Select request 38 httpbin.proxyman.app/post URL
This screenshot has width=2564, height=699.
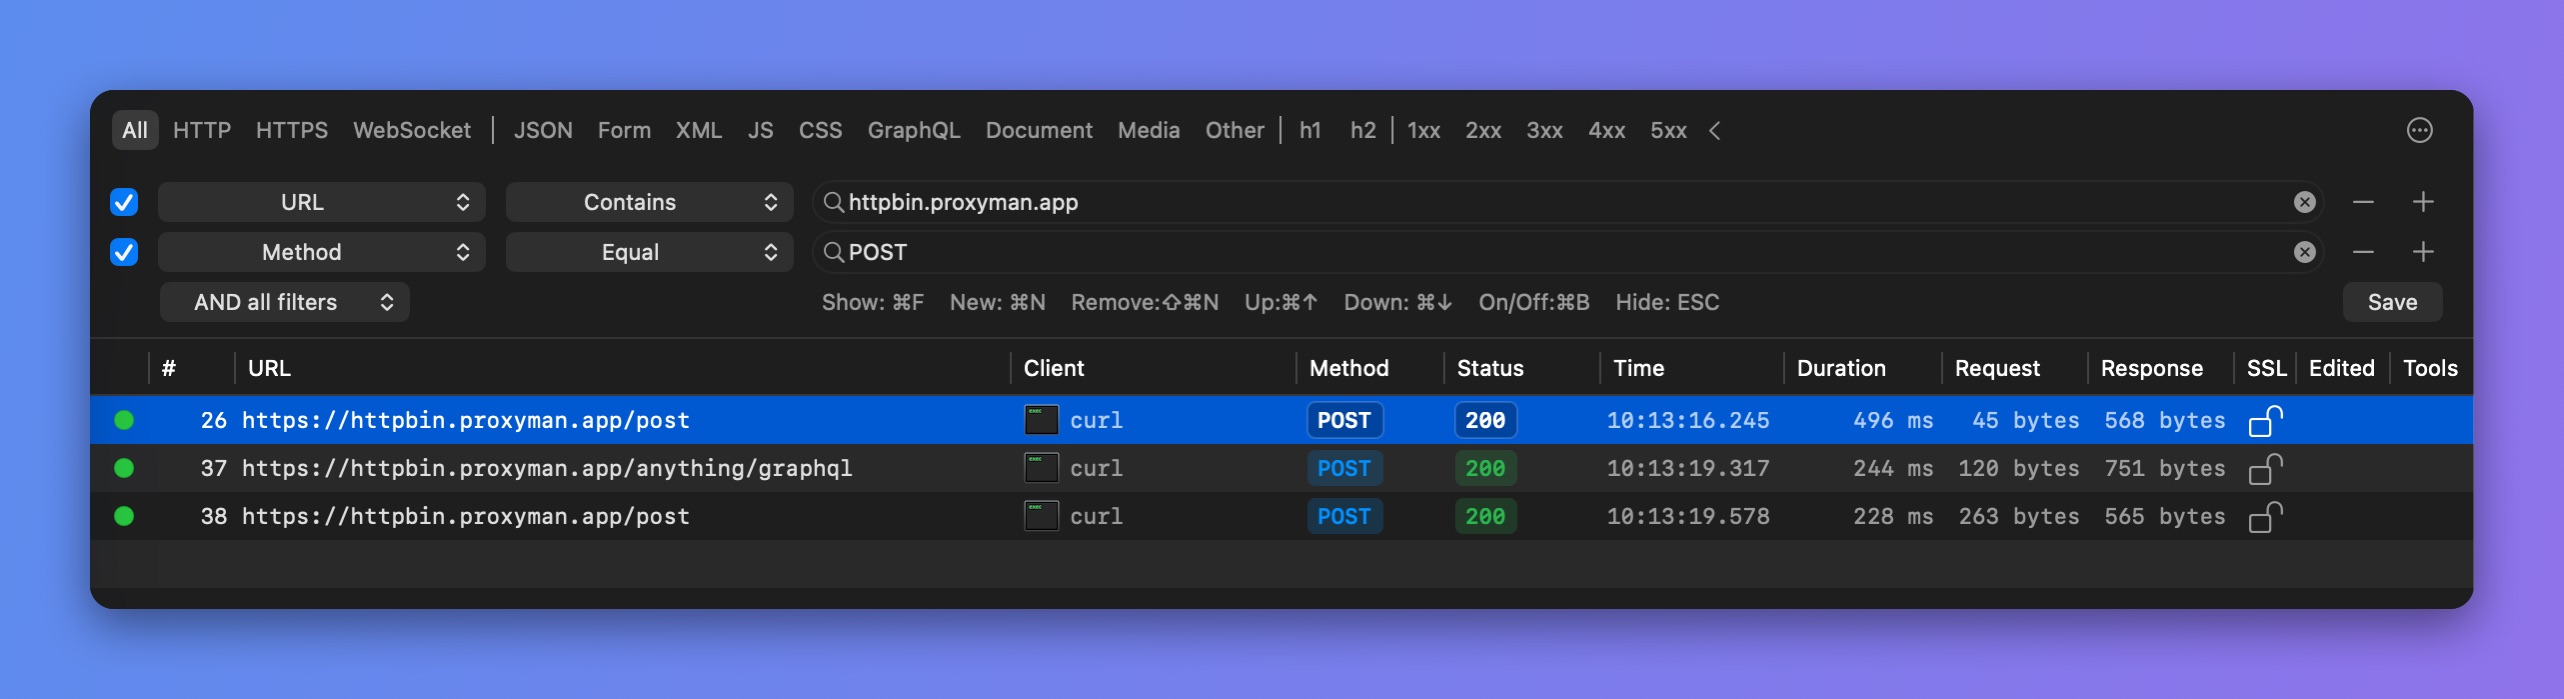coord(466,516)
